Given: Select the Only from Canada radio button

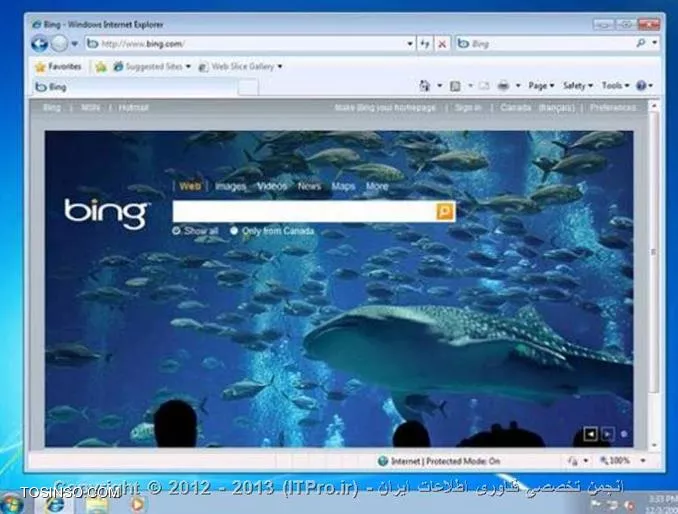Looking at the screenshot, I should [234, 231].
